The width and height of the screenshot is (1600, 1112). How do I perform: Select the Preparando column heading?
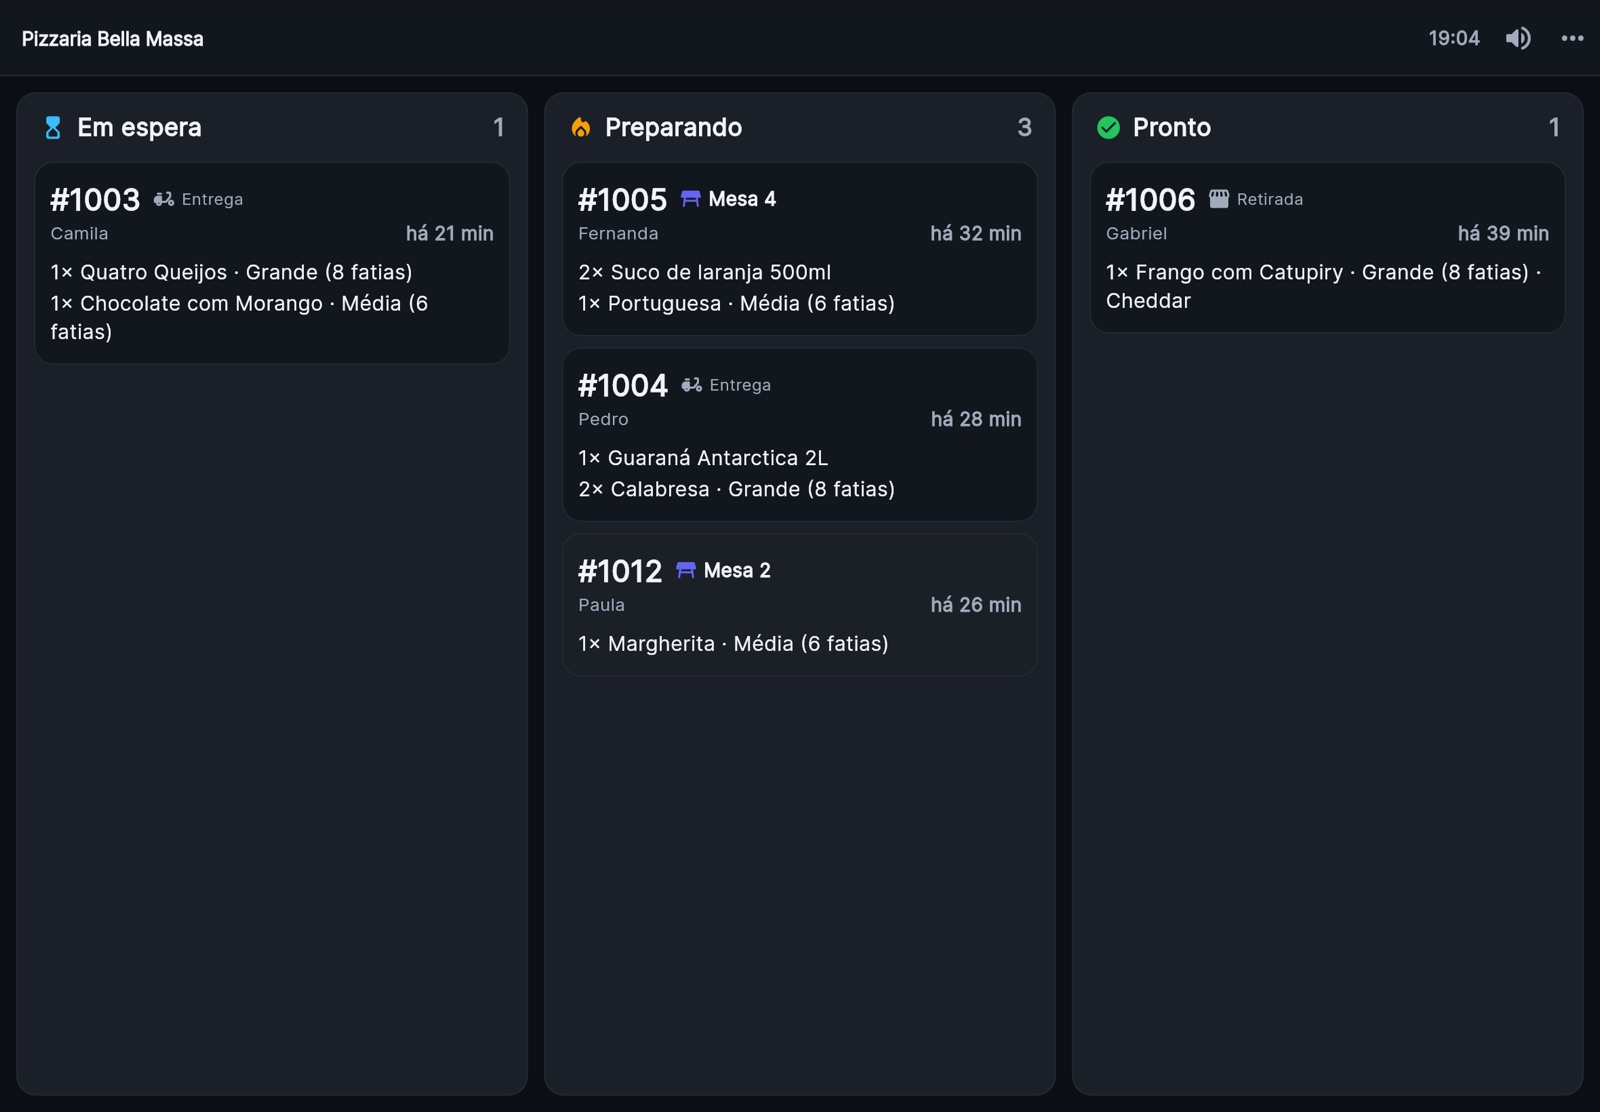[673, 127]
